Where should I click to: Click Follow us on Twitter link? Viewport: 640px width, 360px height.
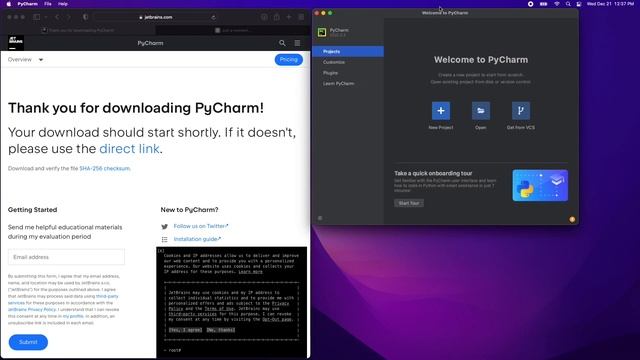[201, 226]
